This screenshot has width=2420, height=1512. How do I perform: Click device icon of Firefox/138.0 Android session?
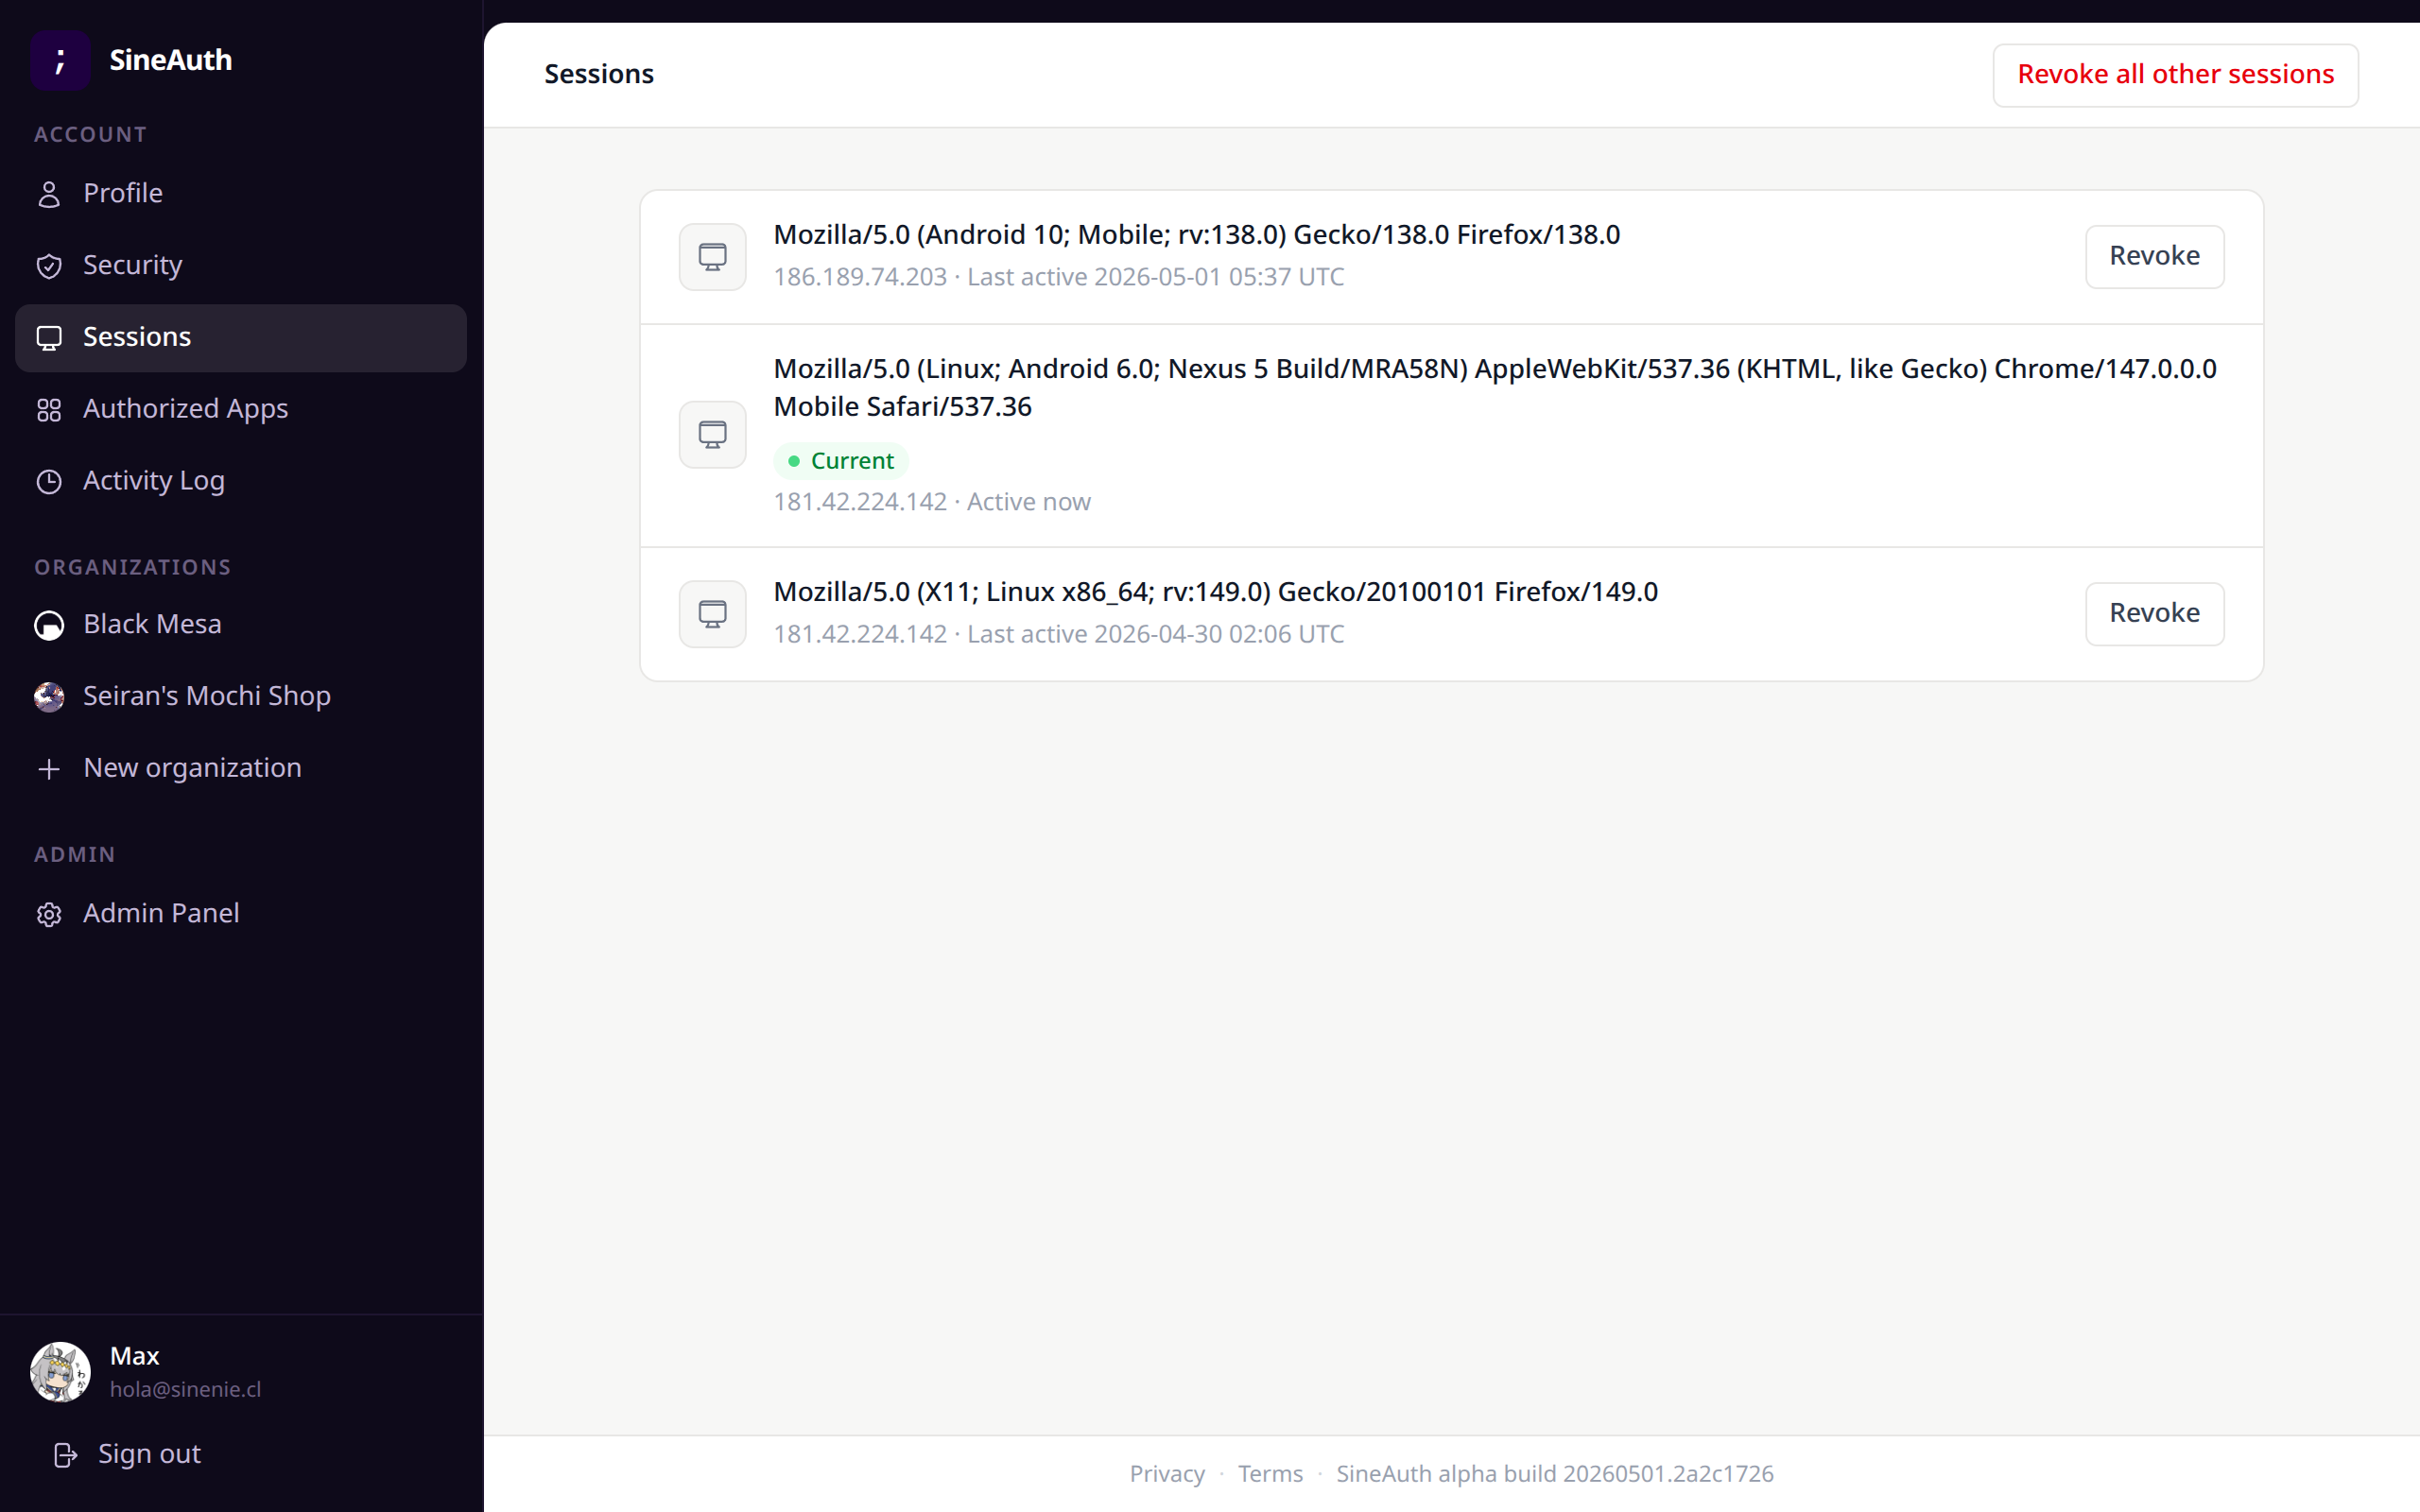(x=713, y=257)
